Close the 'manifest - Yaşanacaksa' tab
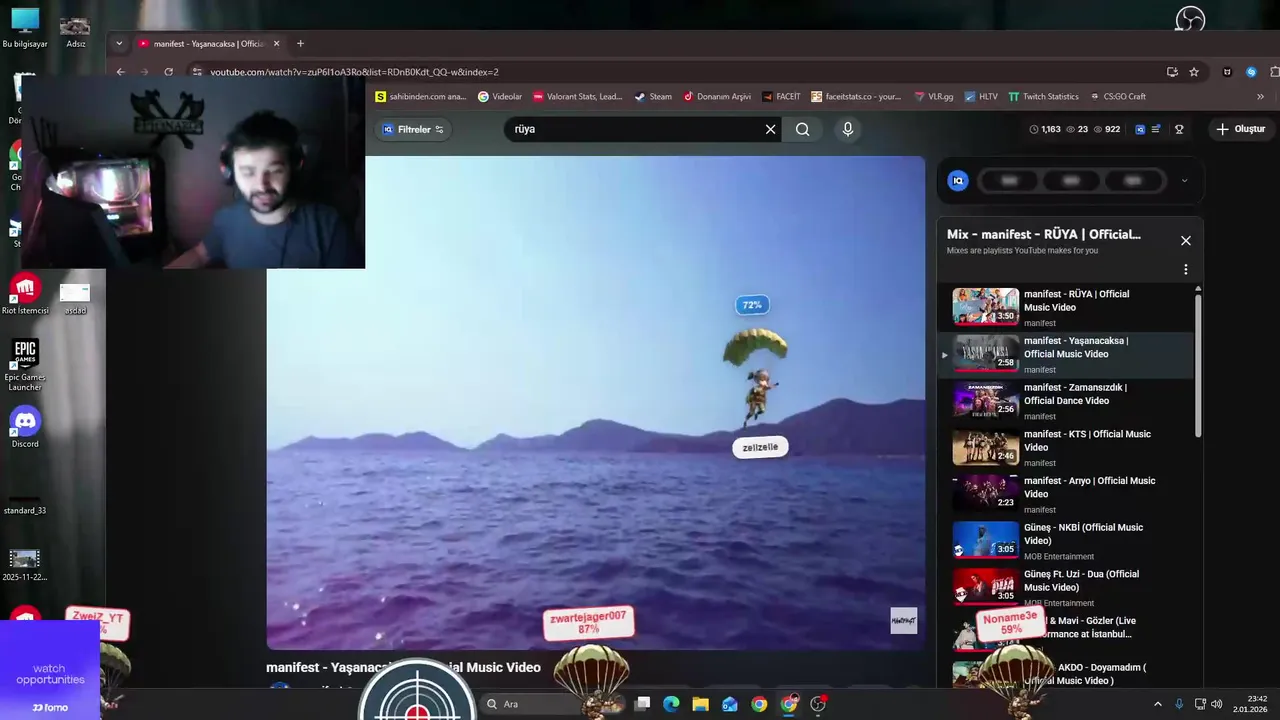Image resolution: width=1280 pixels, height=720 pixels. tap(276, 43)
